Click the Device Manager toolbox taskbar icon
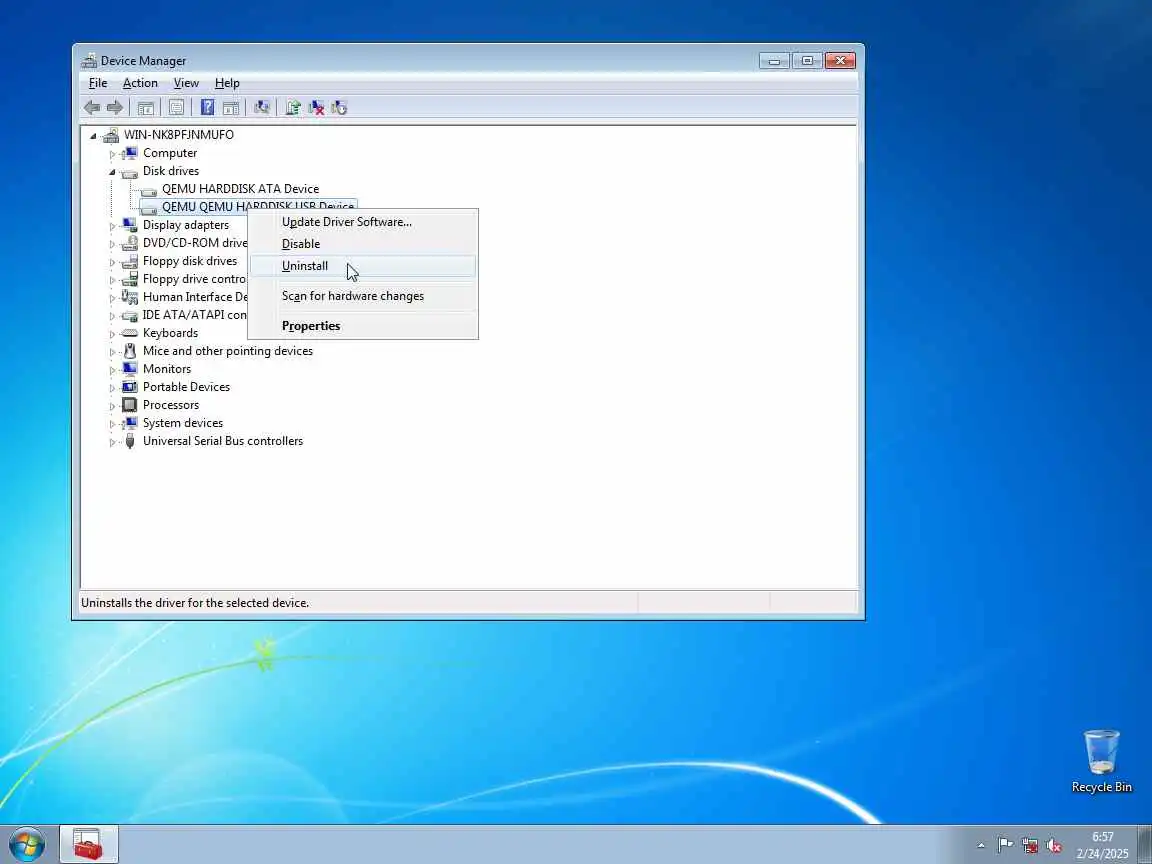 (89, 844)
